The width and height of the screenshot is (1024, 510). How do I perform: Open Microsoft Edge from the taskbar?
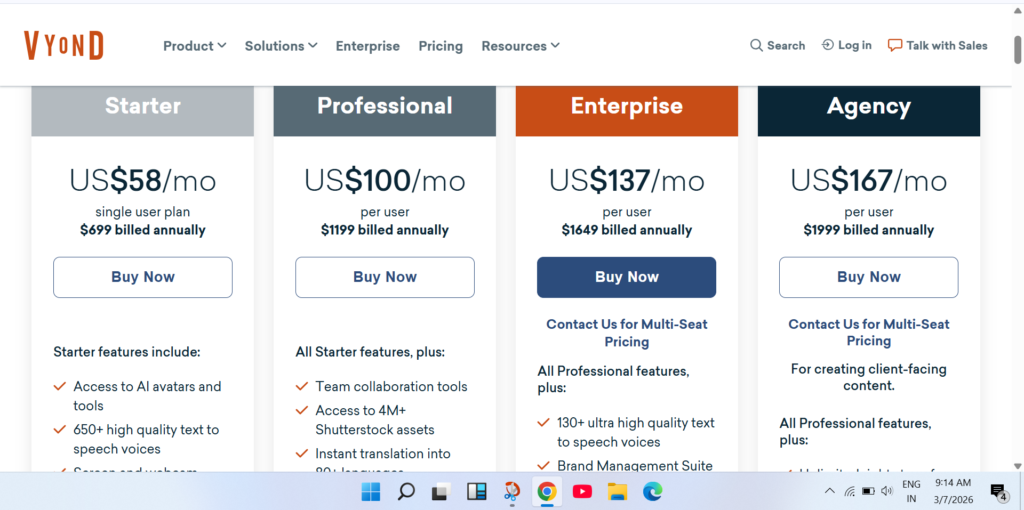pyautogui.click(x=652, y=491)
